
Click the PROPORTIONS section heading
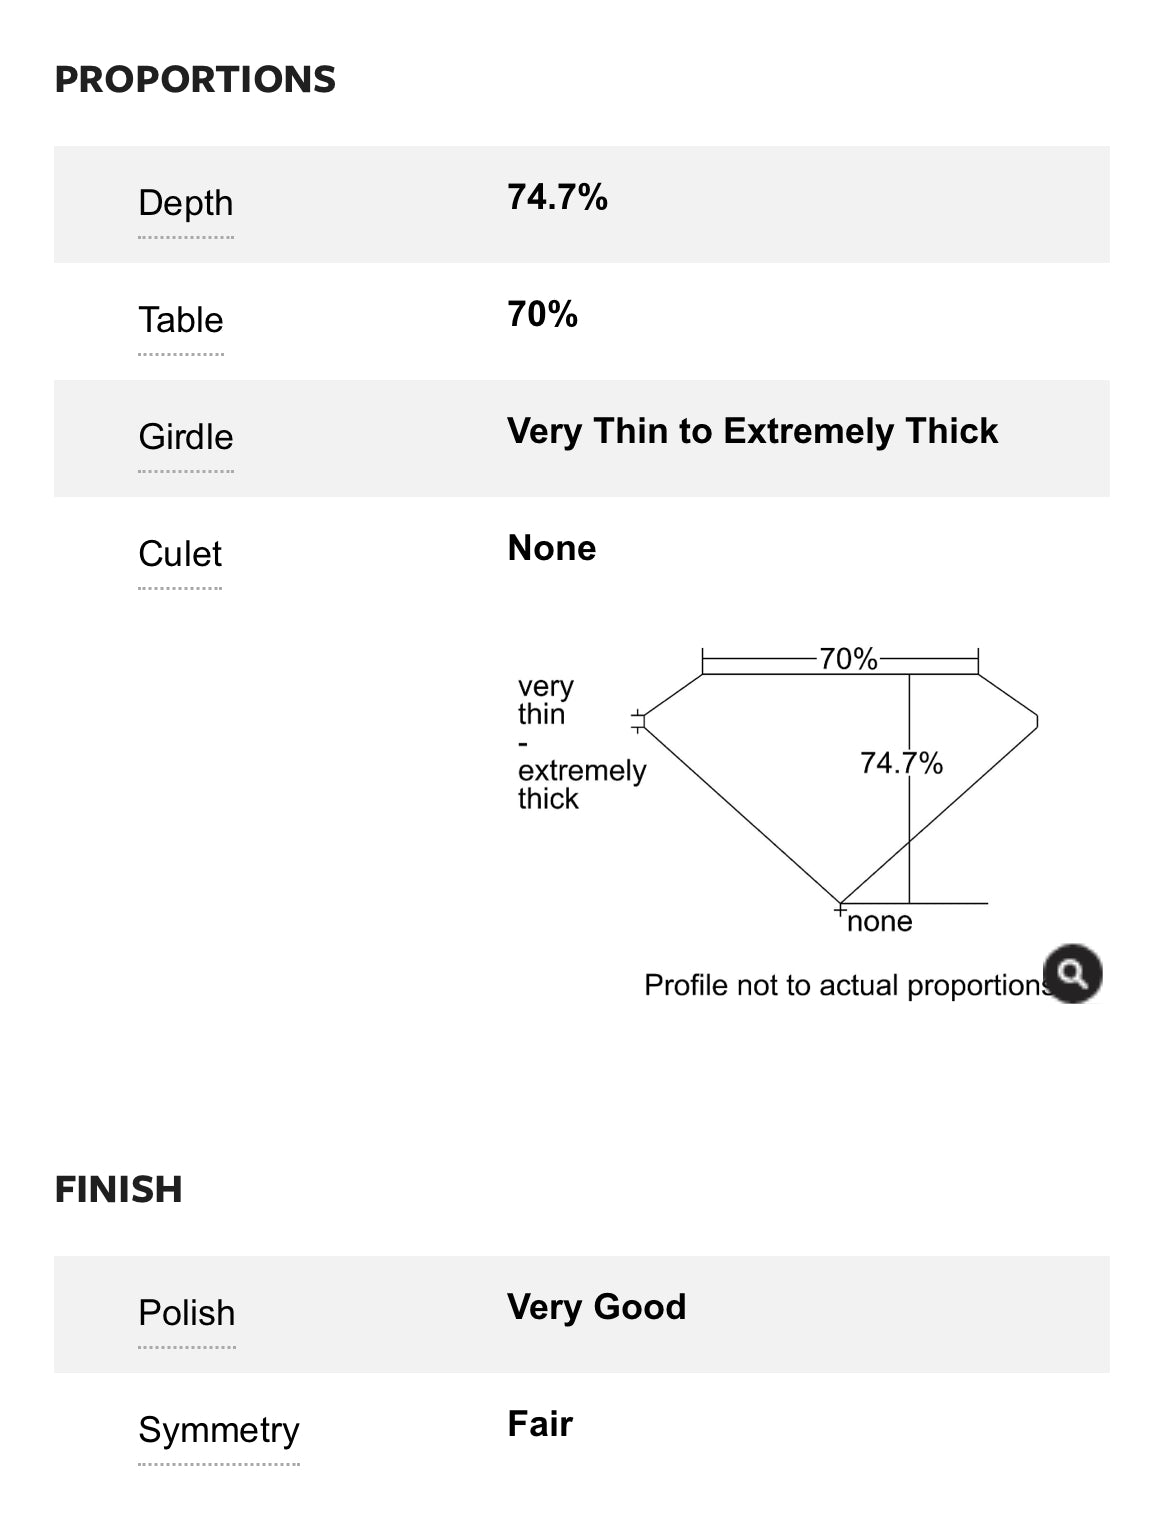click(195, 79)
